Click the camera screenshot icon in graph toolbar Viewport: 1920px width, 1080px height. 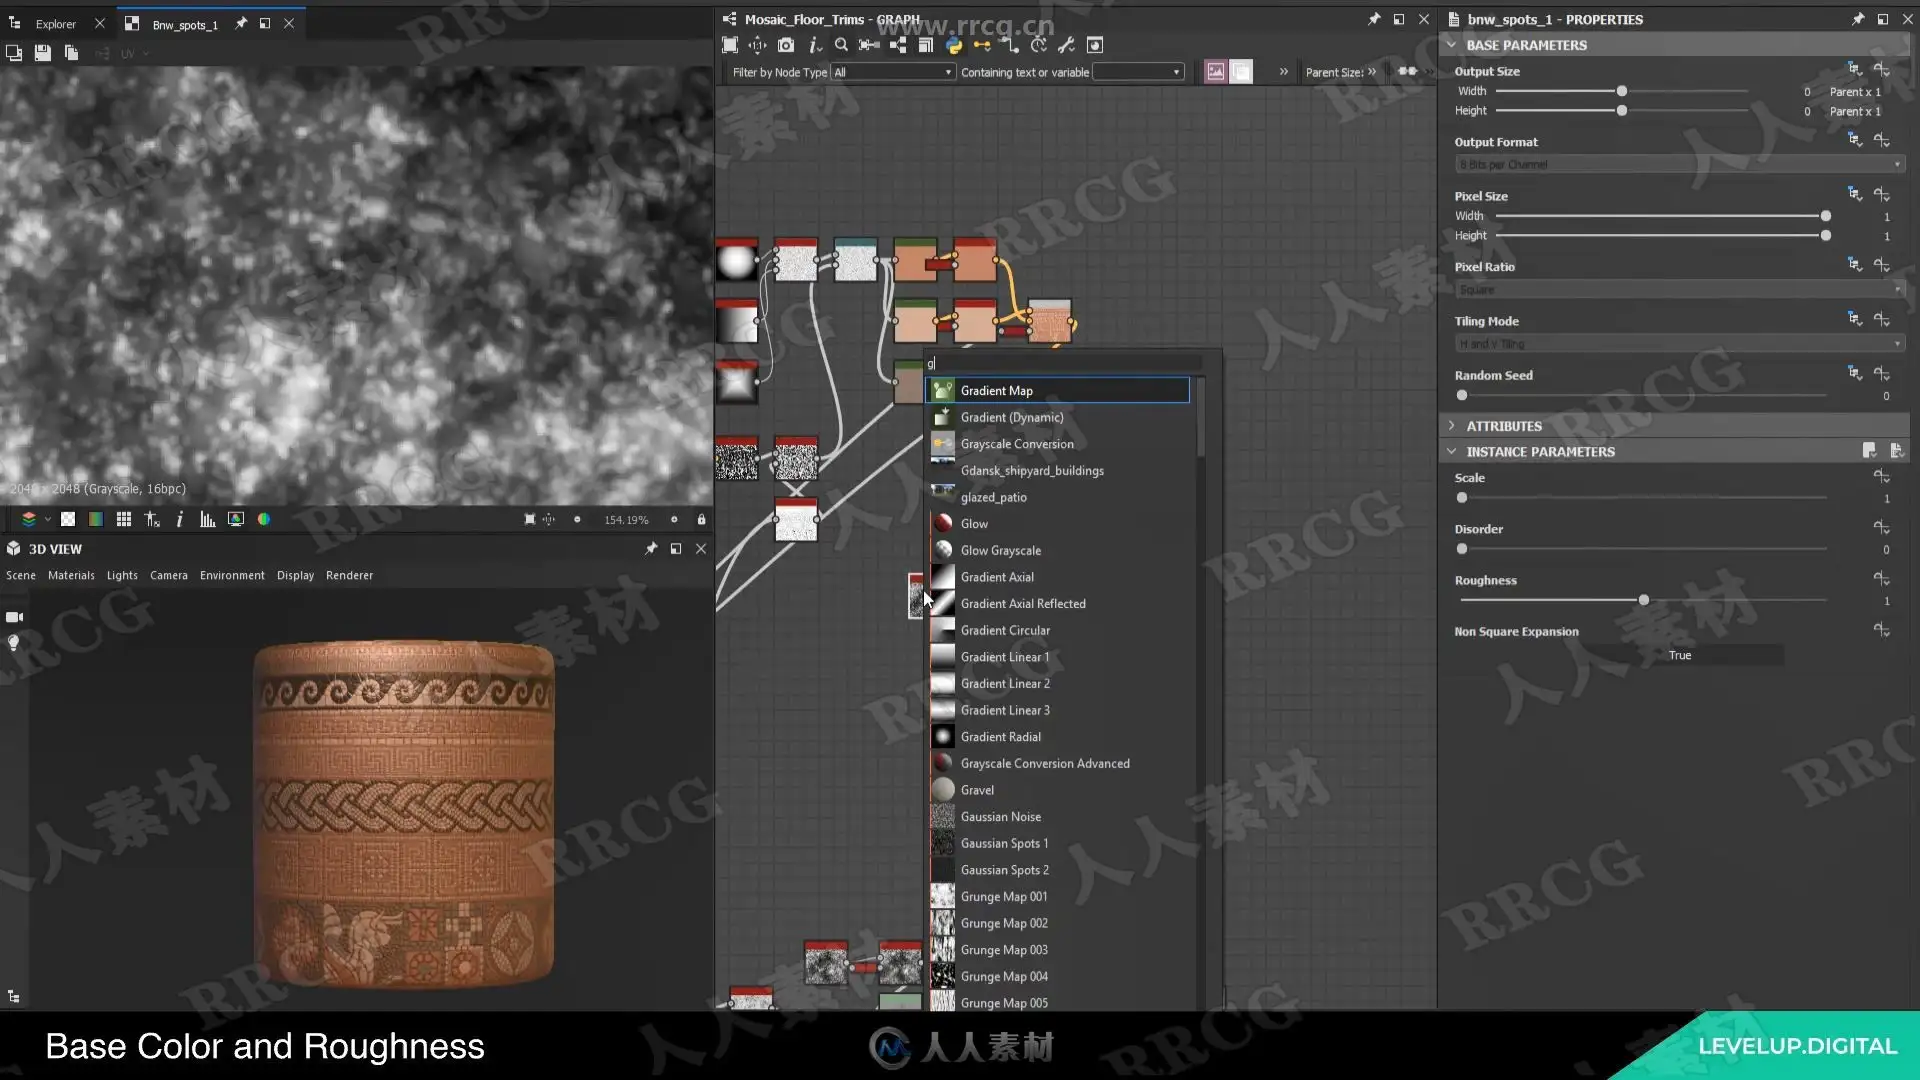[786, 45]
